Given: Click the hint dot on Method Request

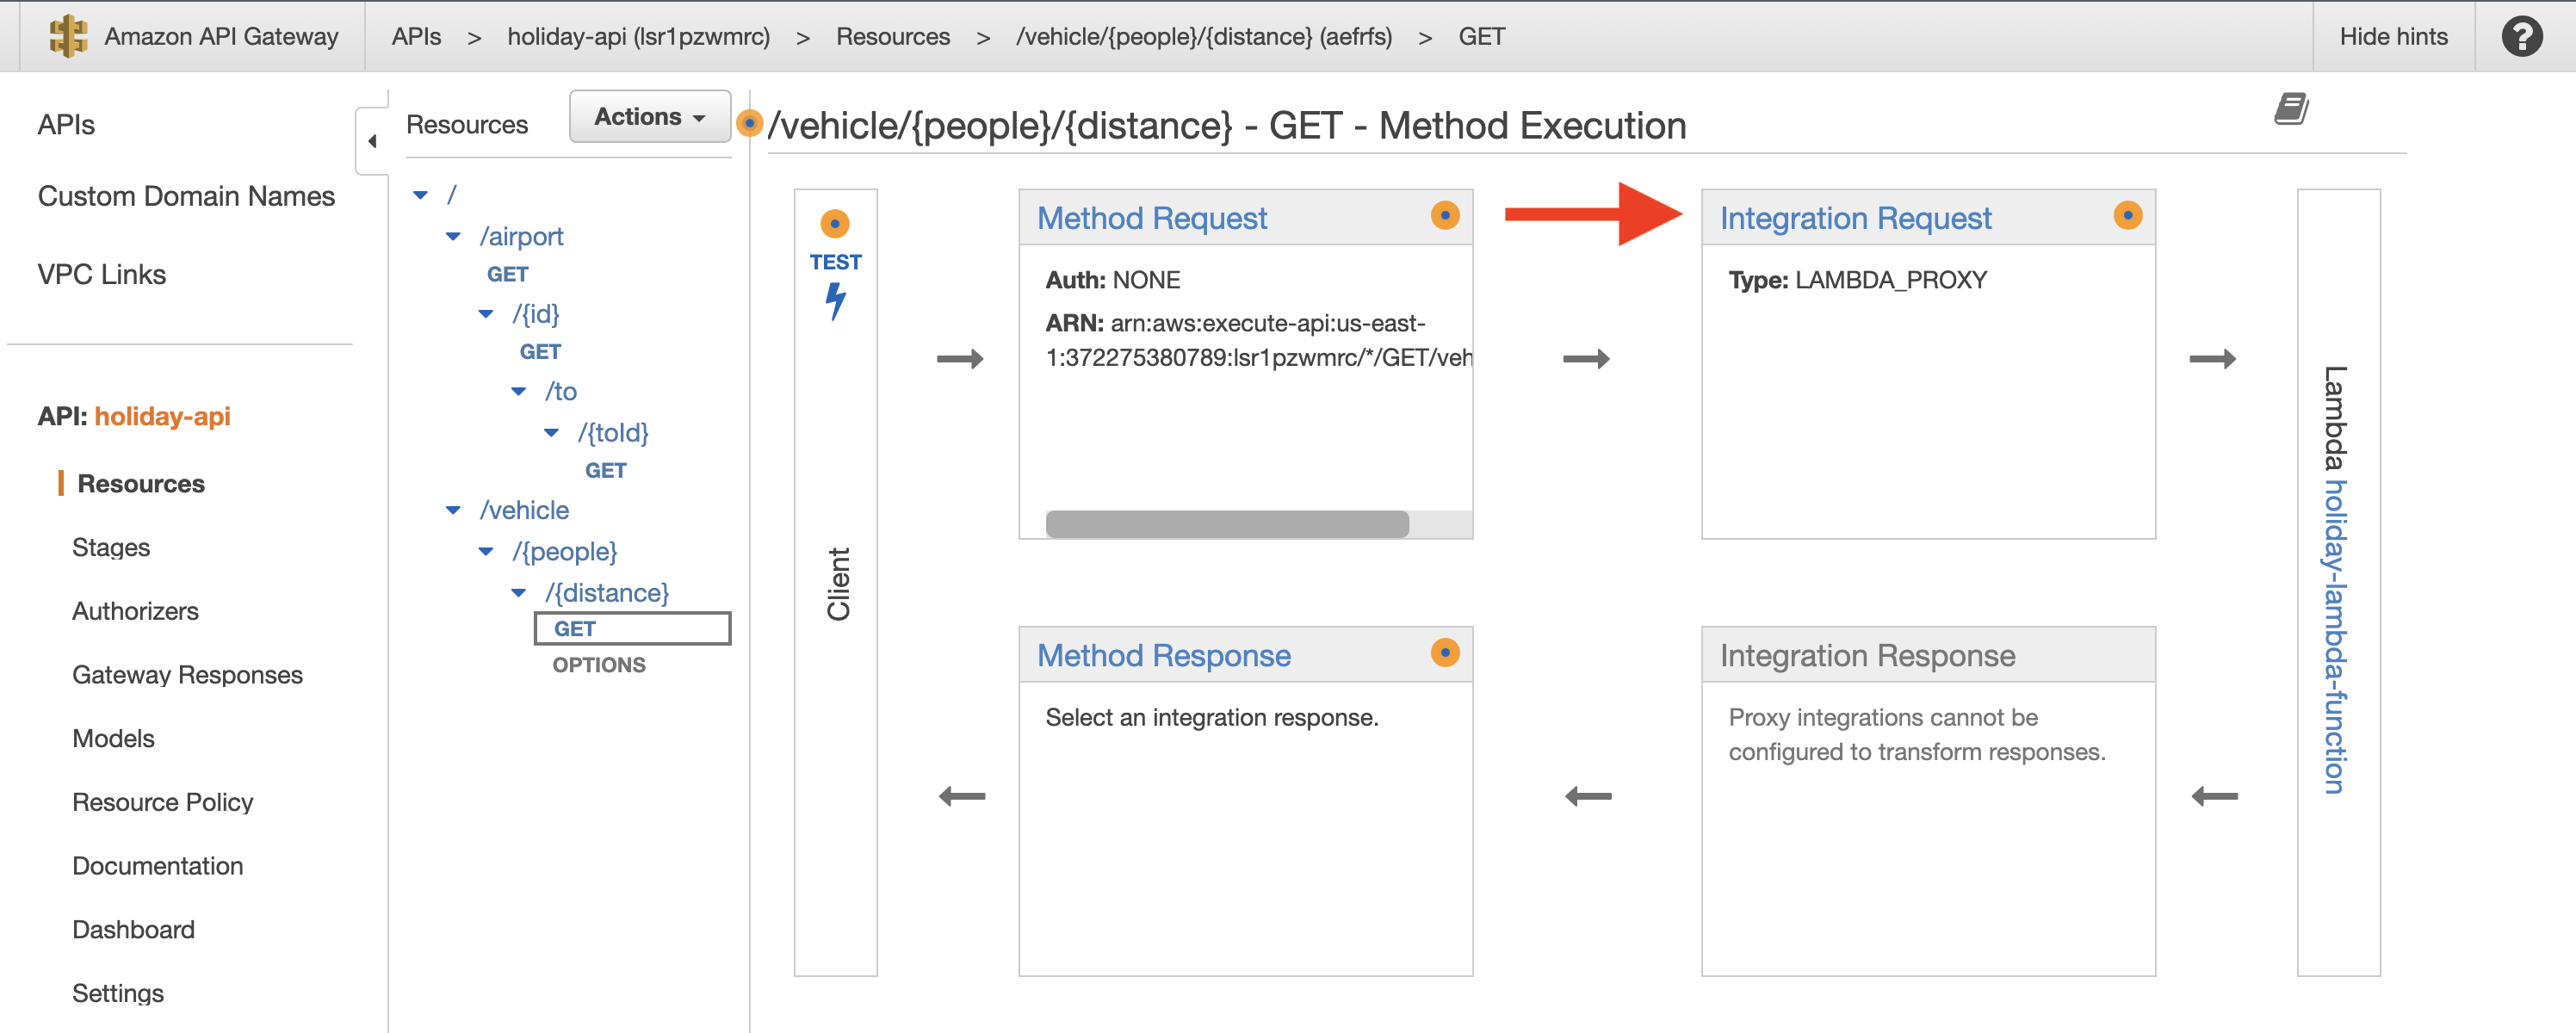Looking at the screenshot, I should click(1444, 215).
